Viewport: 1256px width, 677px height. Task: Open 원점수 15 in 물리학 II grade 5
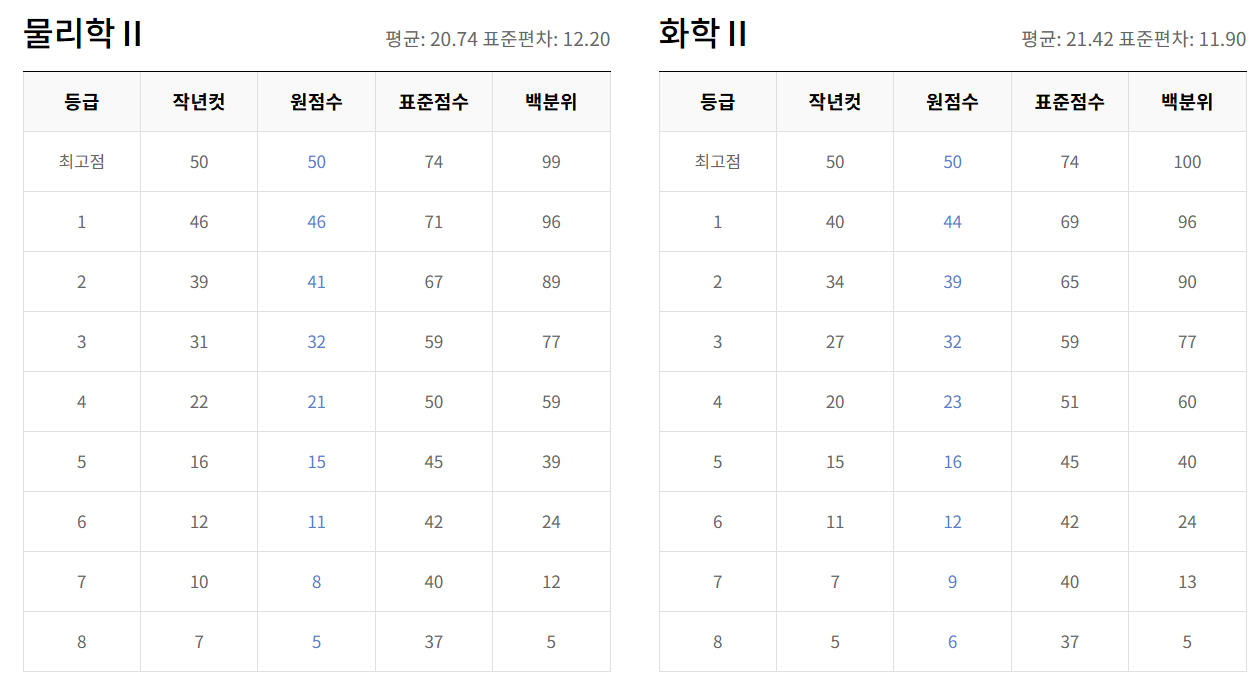tap(316, 462)
